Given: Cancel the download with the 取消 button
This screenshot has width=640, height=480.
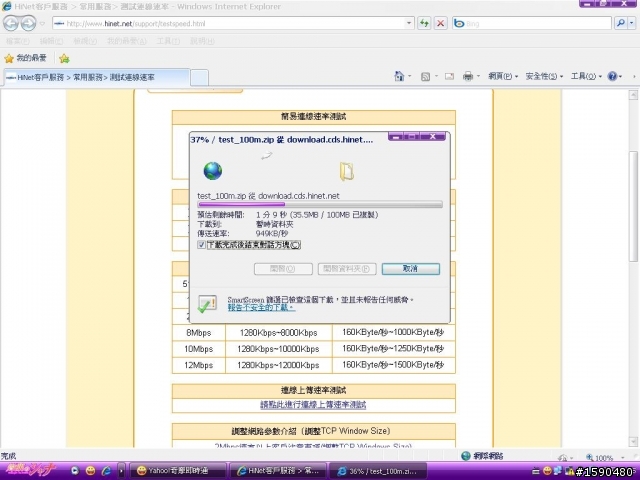Looking at the screenshot, I should tap(411, 269).
